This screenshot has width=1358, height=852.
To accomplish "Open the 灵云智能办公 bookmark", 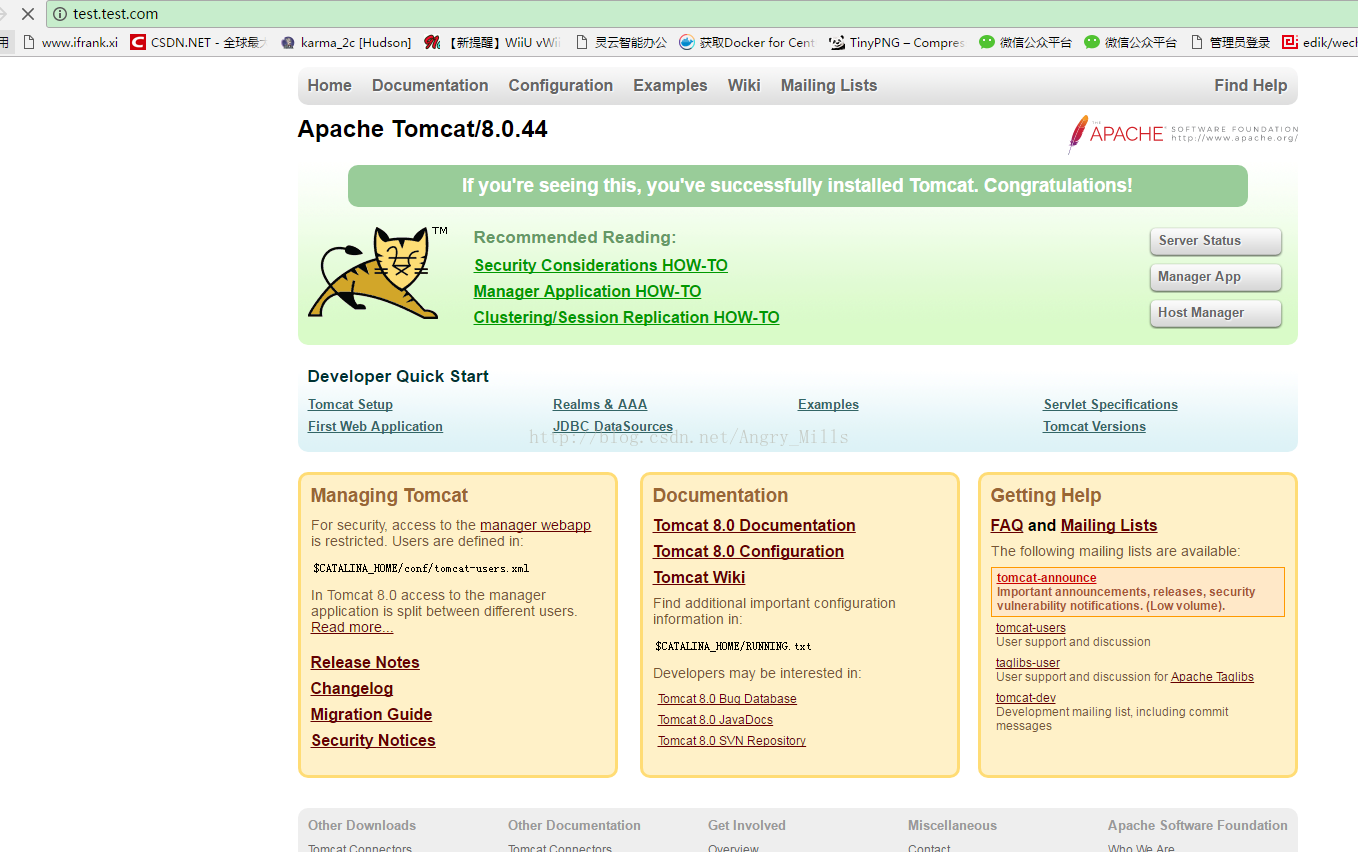I will (x=620, y=42).
